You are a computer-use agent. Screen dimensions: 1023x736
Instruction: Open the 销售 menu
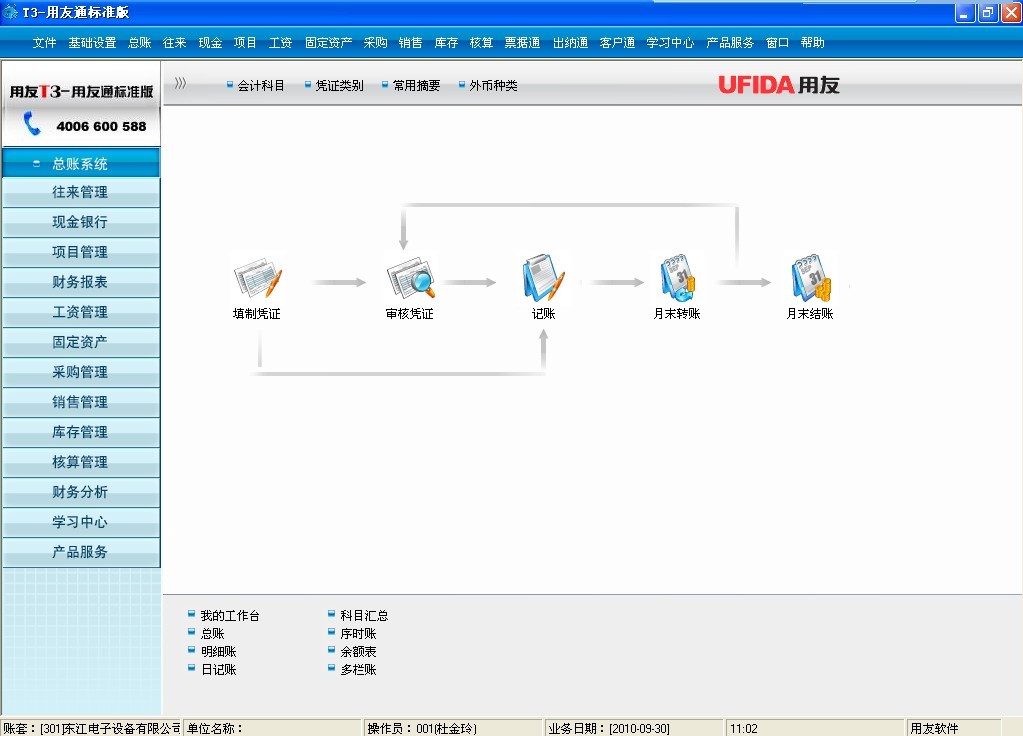click(410, 42)
